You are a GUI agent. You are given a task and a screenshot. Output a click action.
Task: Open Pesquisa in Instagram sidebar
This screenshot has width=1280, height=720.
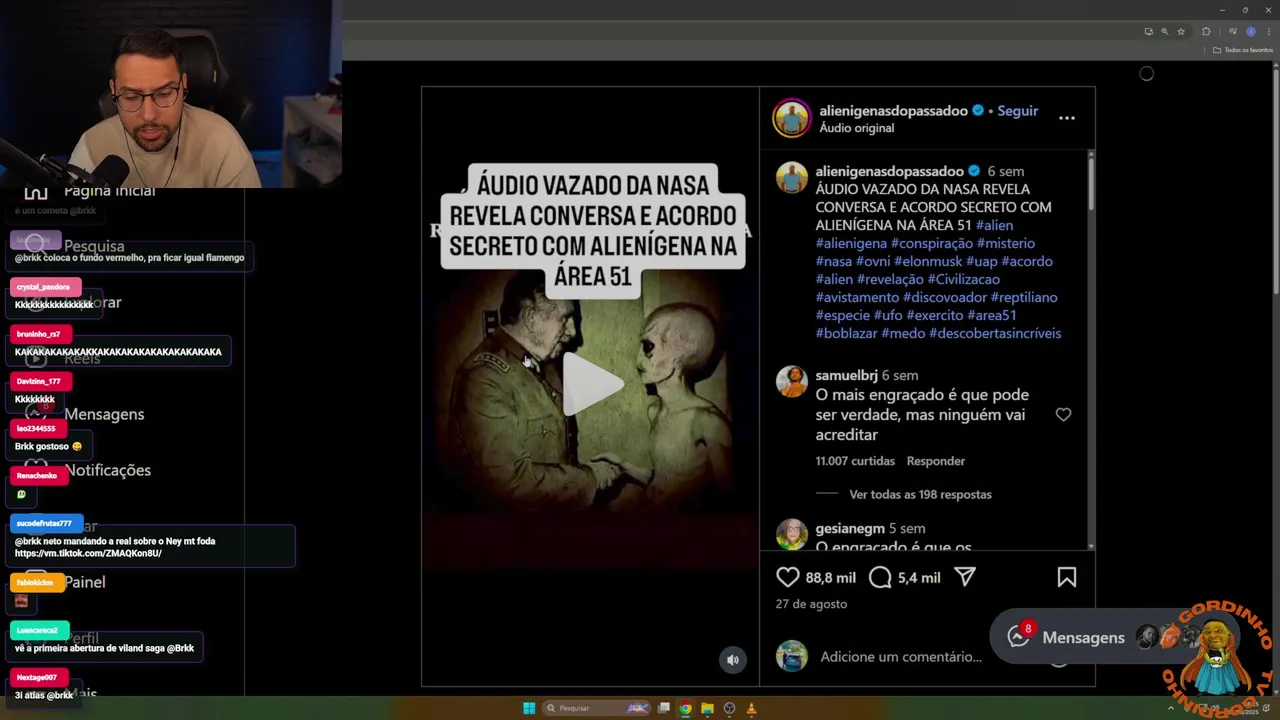[x=75, y=246]
